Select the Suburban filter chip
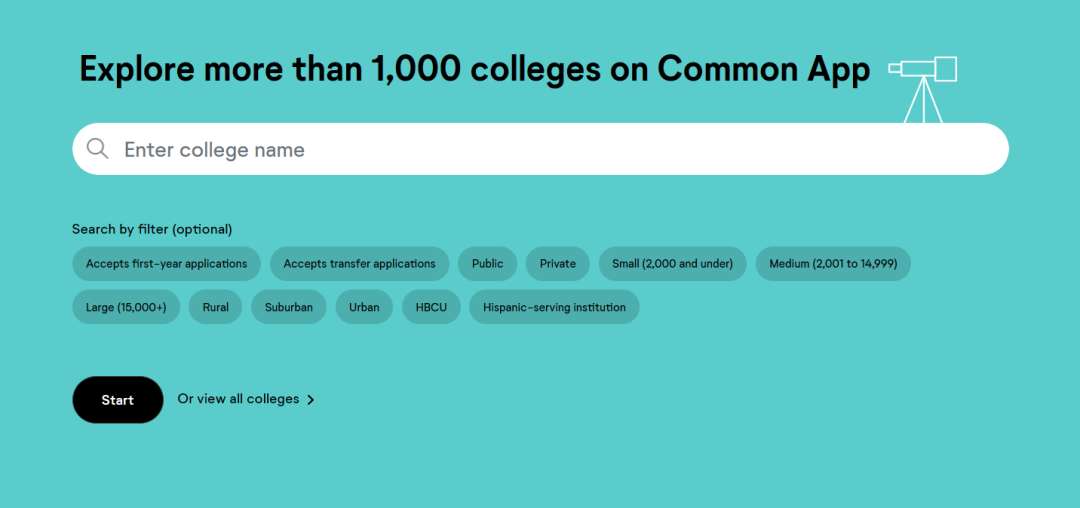Screen dimensions: 1080x508 [x=288, y=307]
